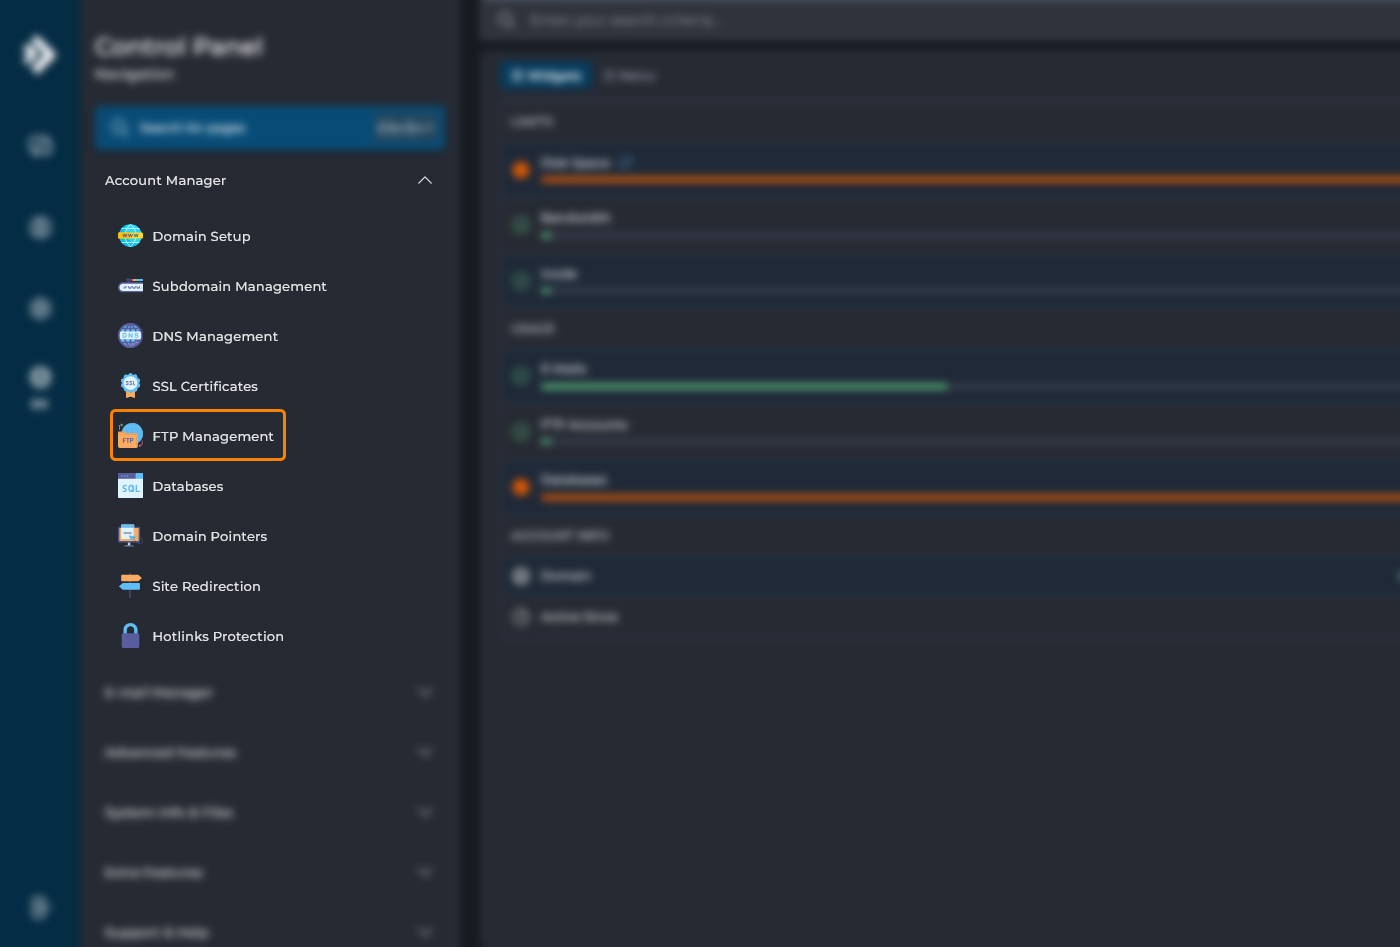Image resolution: width=1400 pixels, height=947 pixels.
Task: Click the Domain Pointers monitor icon
Action: (130, 535)
